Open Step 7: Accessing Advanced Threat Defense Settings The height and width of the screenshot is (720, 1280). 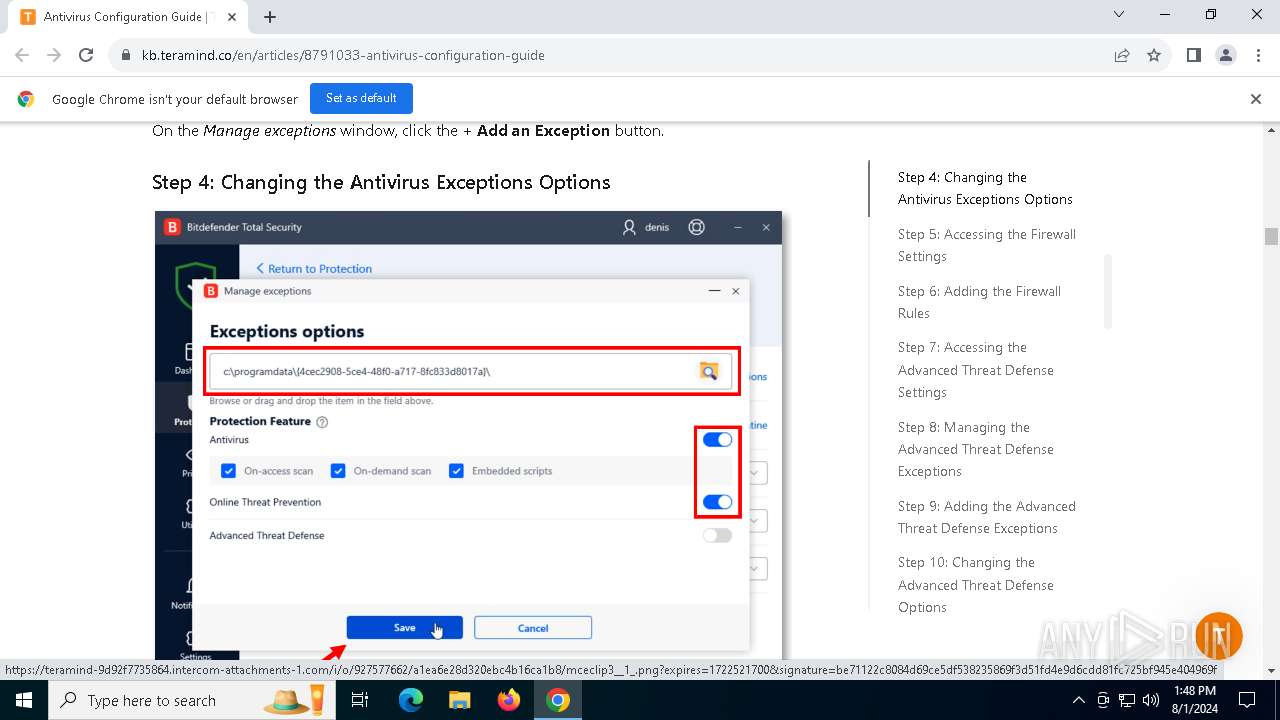coord(976,370)
